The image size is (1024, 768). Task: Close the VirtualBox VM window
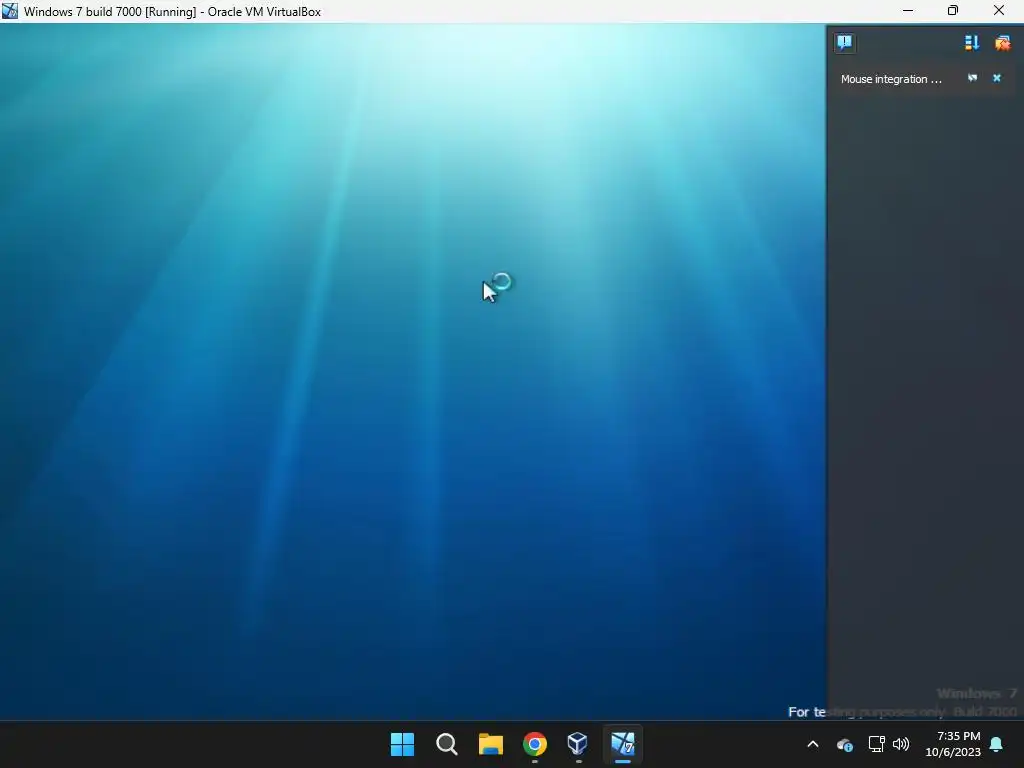pos(999,11)
